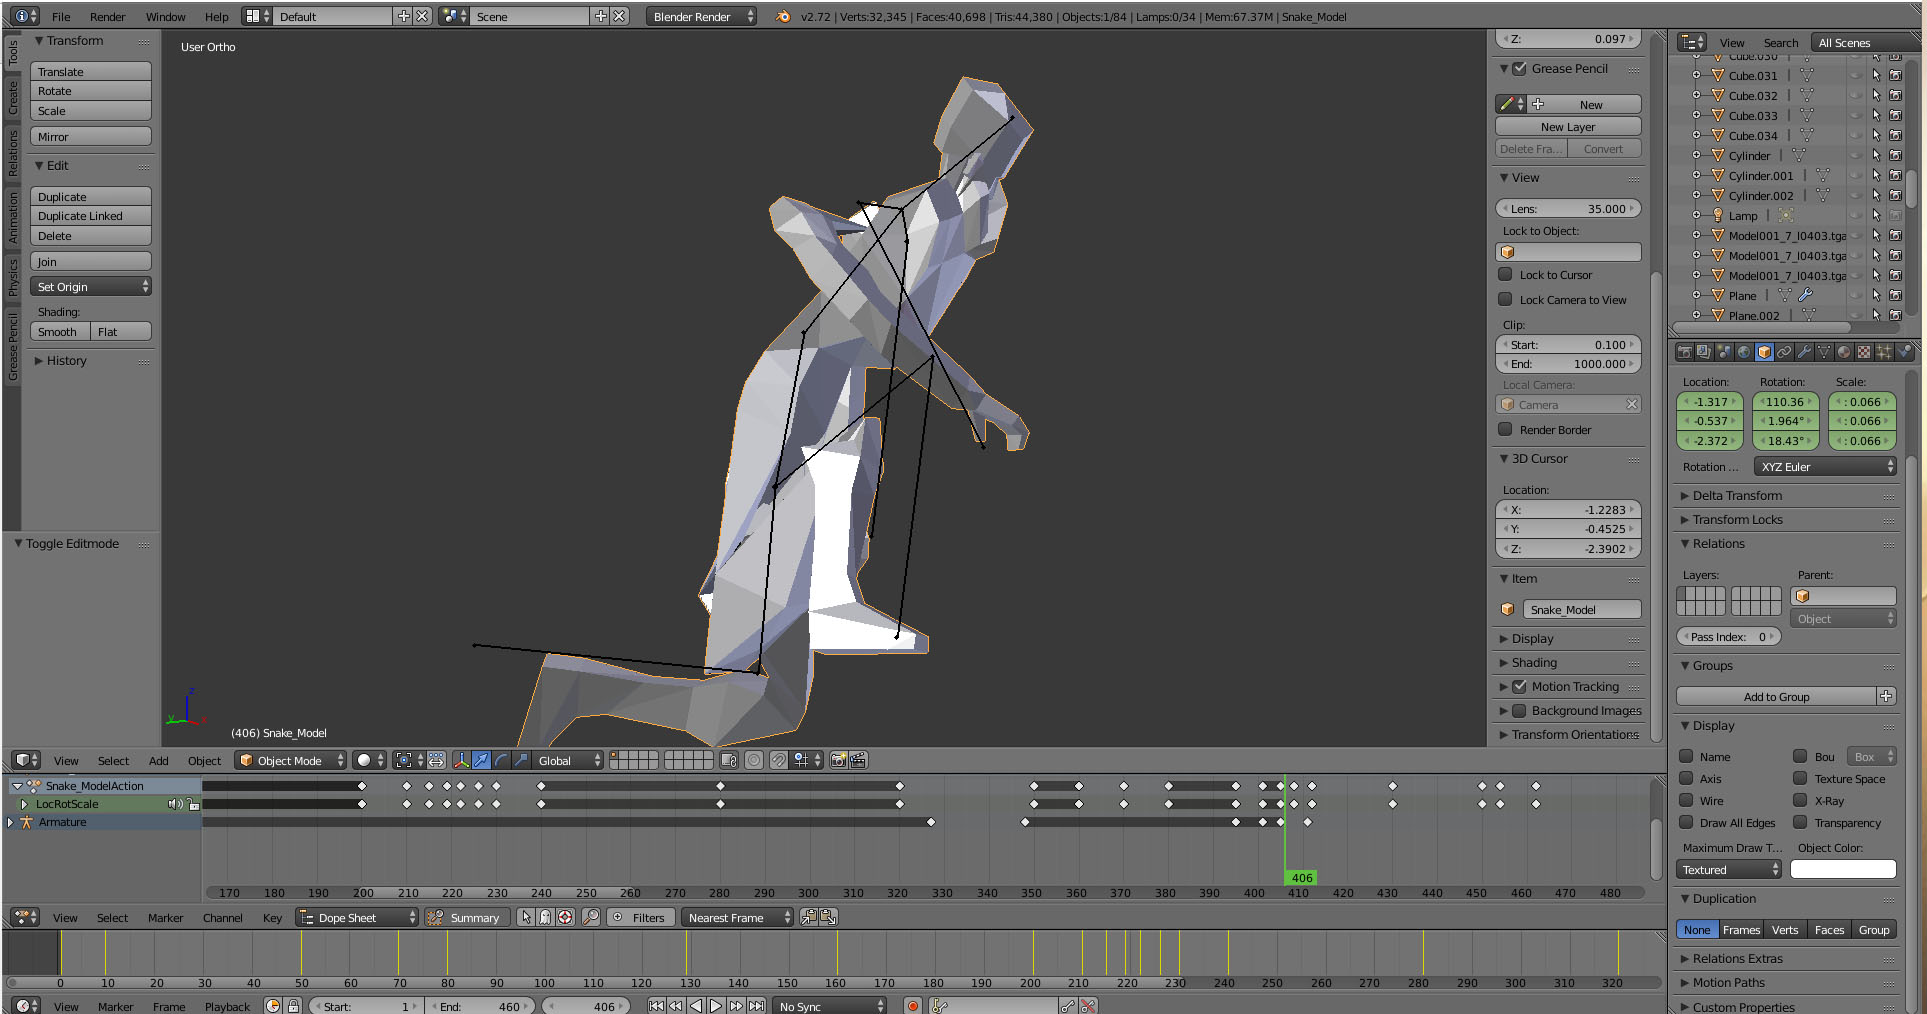Select the scale manipulator icon
1927x1014 pixels.
coord(521,760)
